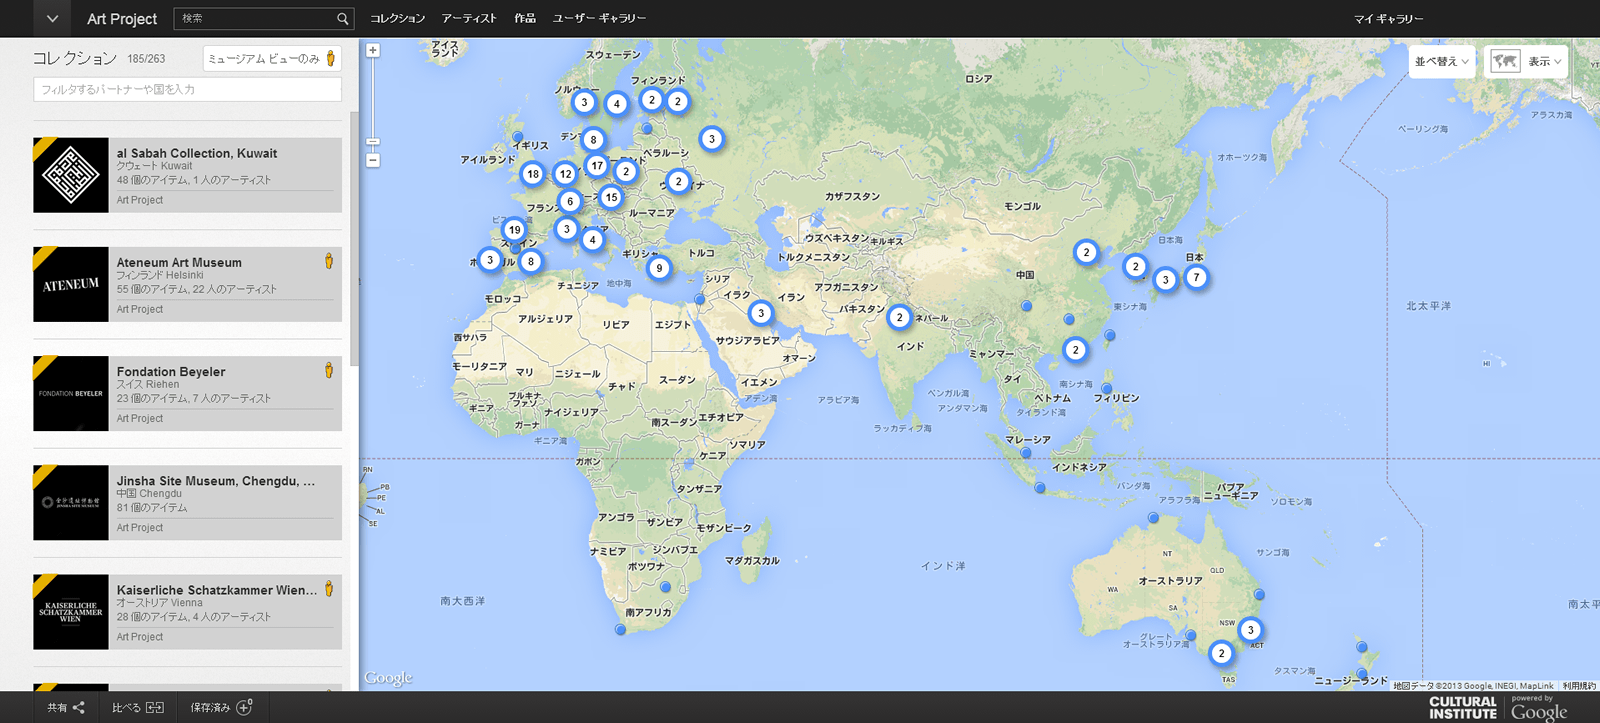Open the User Gallery (ユーザー ギャラリー) menu
The width and height of the screenshot is (1600, 723).
(599, 19)
